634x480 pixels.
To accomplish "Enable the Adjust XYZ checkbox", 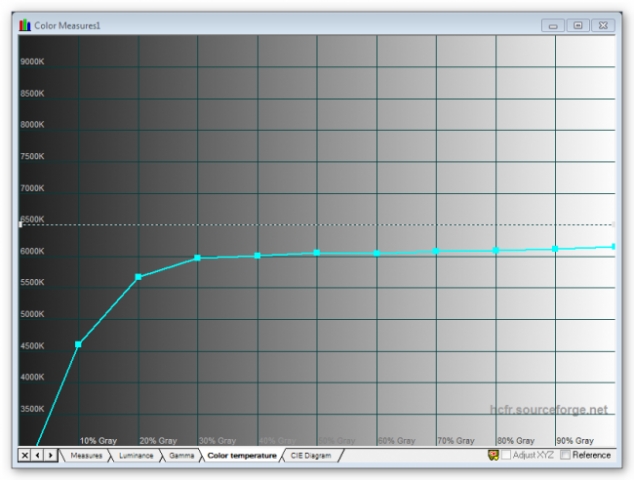I will pyautogui.click(x=506, y=455).
